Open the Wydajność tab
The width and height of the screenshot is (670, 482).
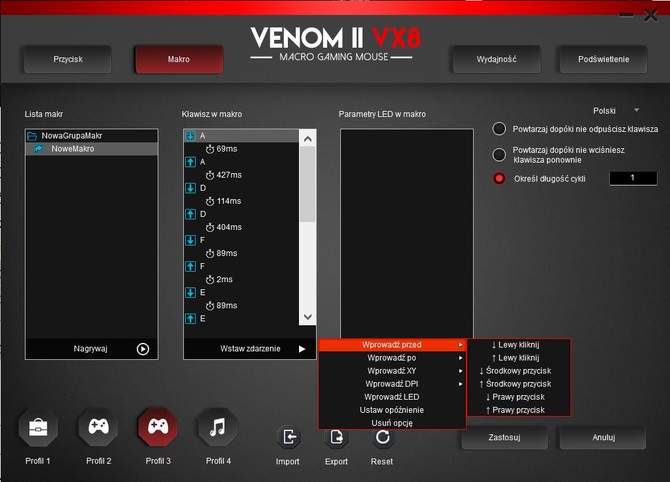coord(497,59)
